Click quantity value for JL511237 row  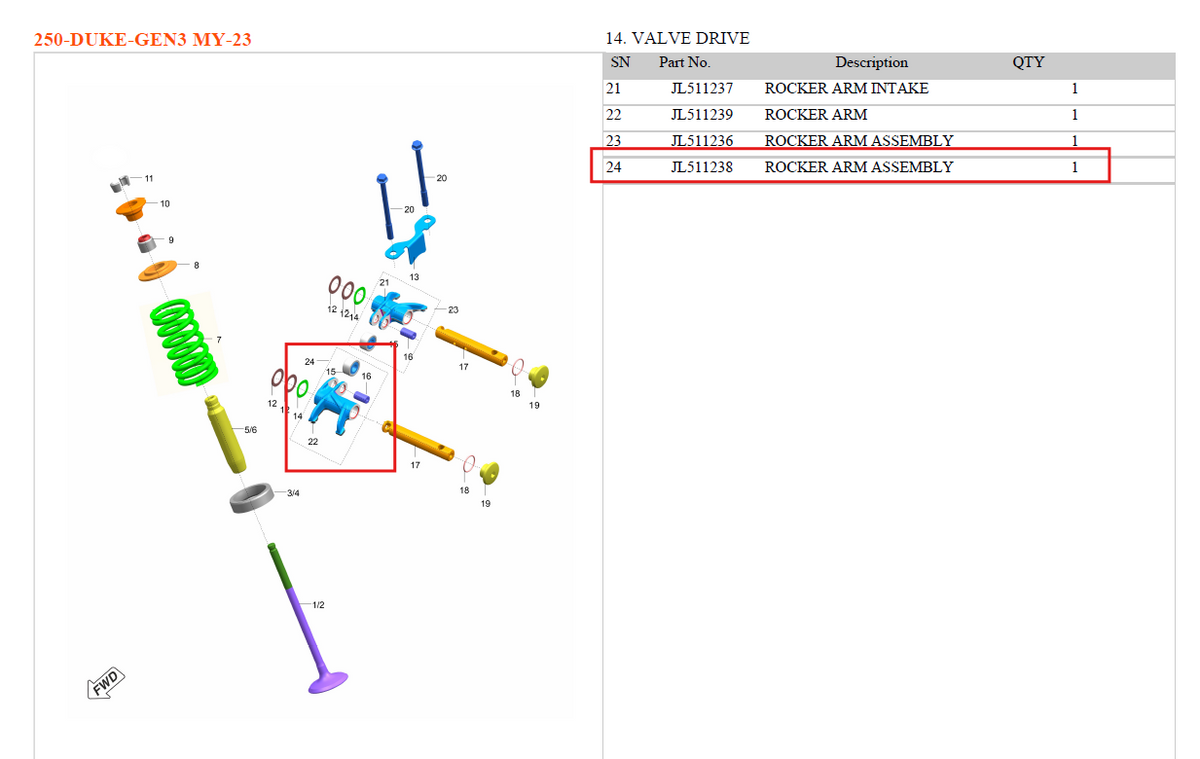[1075, 88]
